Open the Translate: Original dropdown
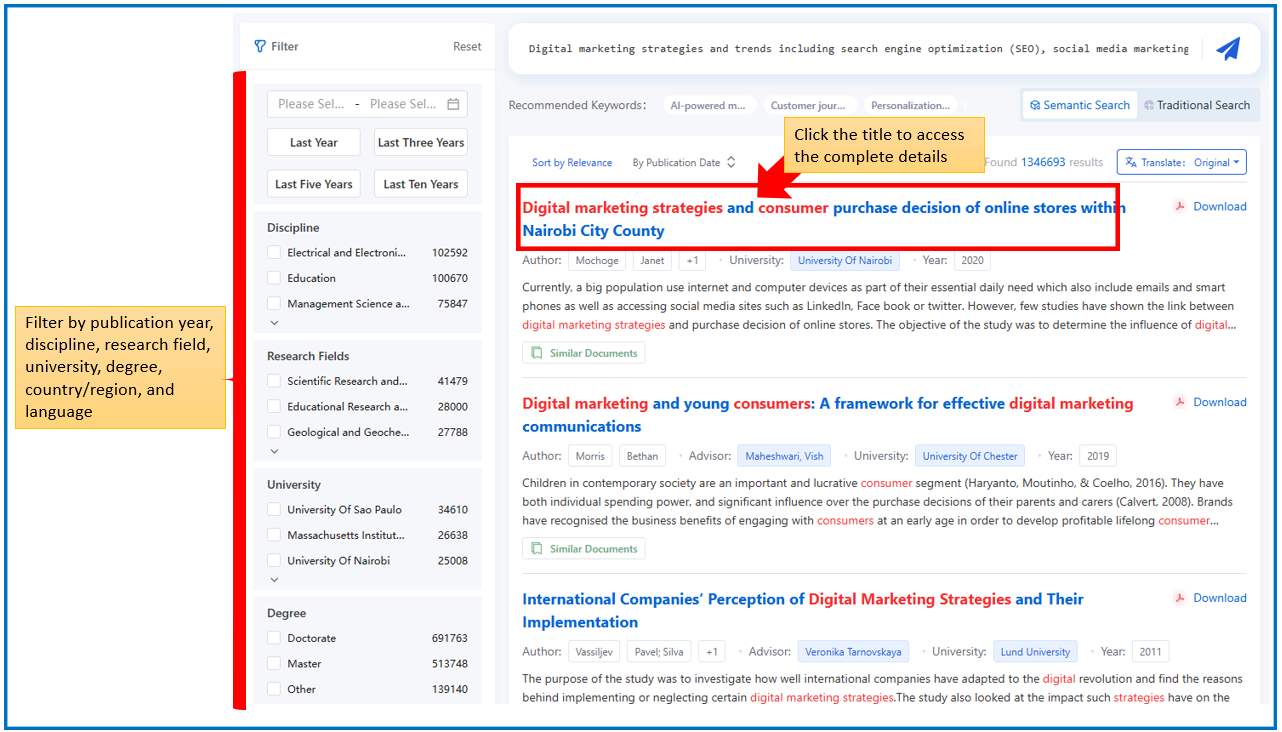The height and width of the screenshot is (732, 1282). click(x=1181, y=163)
